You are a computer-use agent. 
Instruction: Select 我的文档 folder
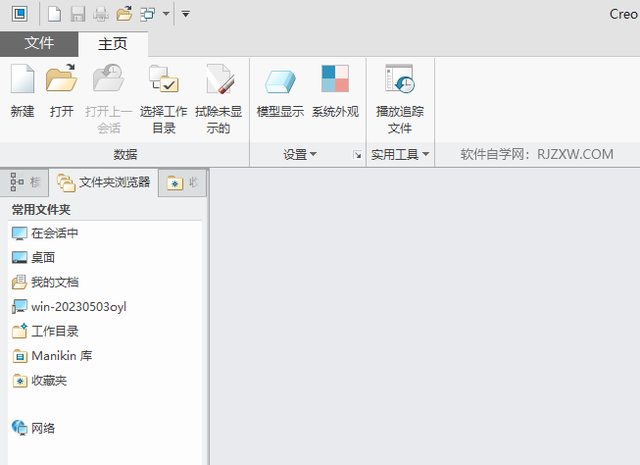coord(45,282)
